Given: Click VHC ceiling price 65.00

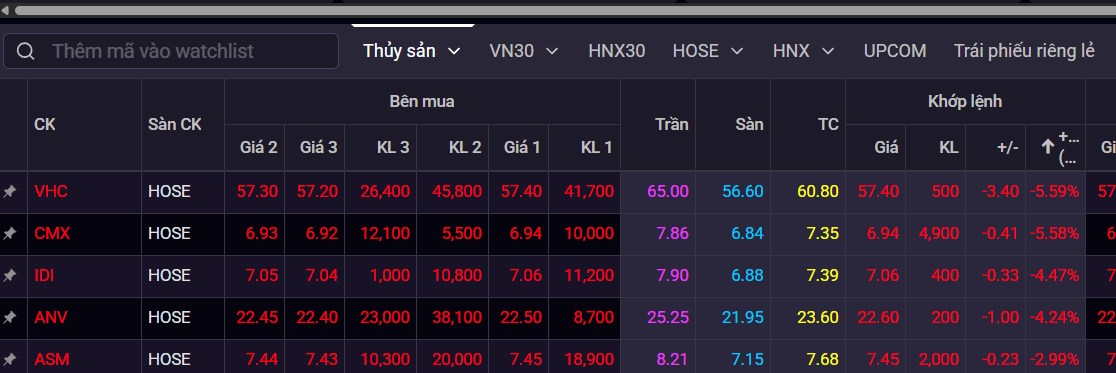Looking at the screenshot, I should pos(668,191).
